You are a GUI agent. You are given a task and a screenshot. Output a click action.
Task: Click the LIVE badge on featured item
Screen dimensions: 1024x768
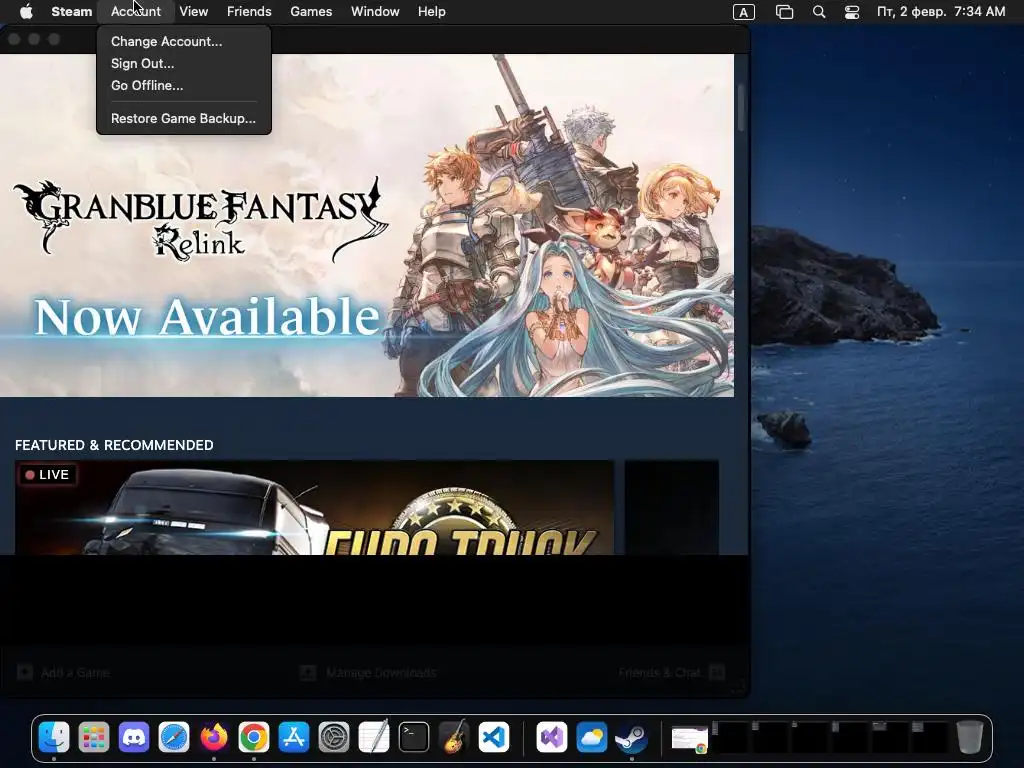coord(48,475)
